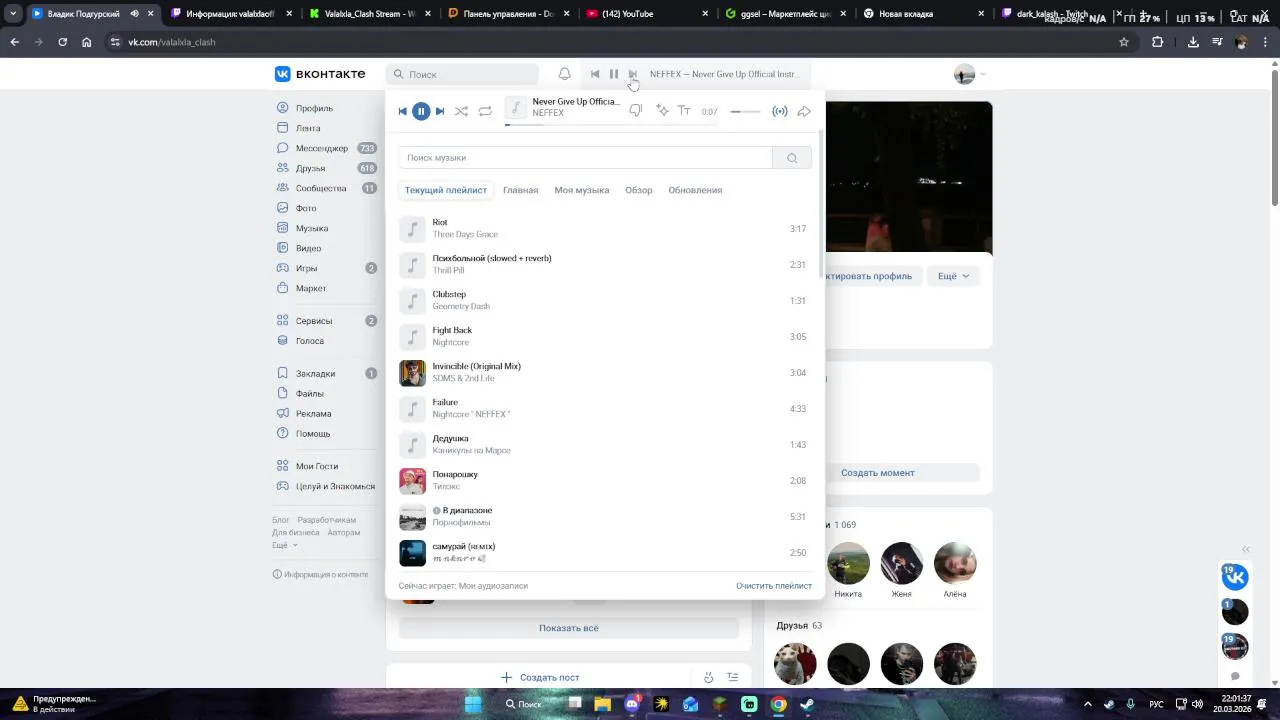The width and height of the screenshot is (1280, 720).
Task: Open Профиль in the left sidebar
Action: click(x=314, y=108)
